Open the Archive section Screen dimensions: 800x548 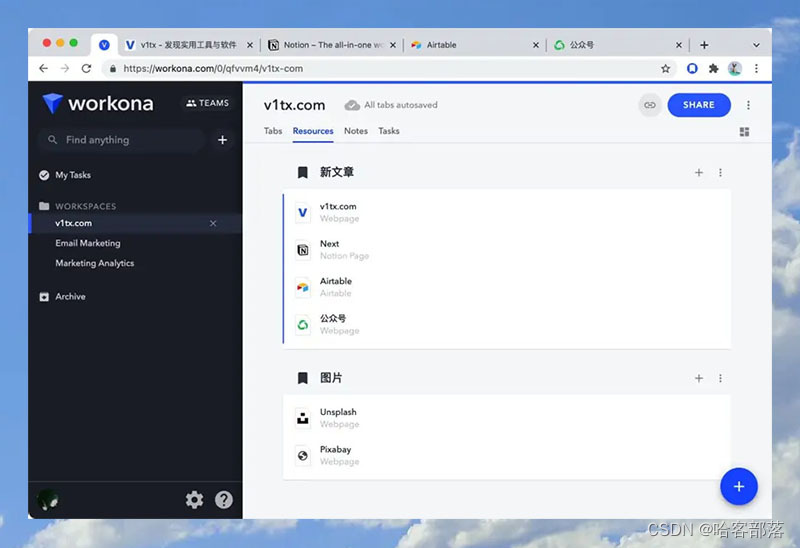70,296
